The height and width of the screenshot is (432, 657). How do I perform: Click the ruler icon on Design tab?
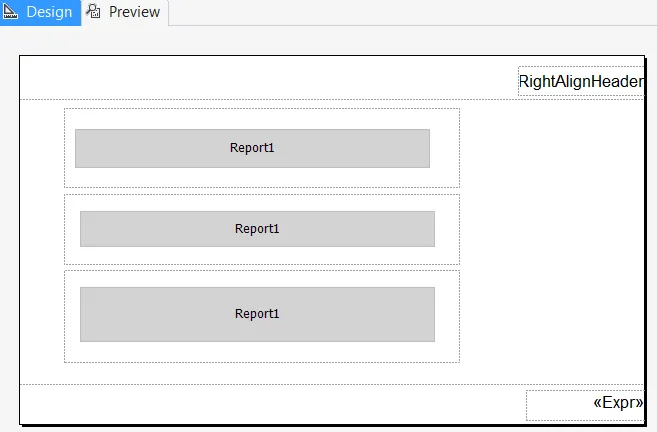click(10, 11)
